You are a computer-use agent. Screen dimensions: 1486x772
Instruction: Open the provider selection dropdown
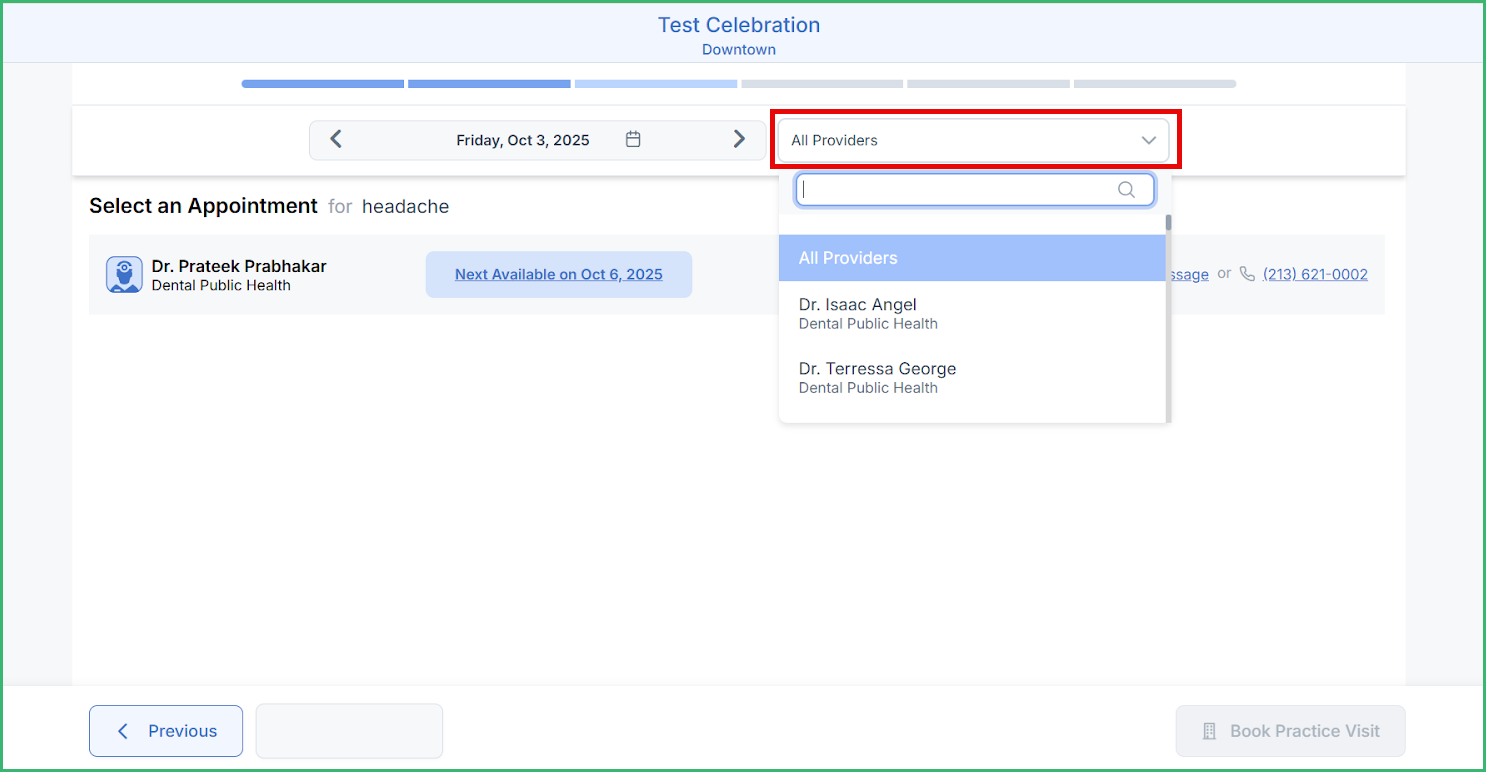tap(974, 140)
